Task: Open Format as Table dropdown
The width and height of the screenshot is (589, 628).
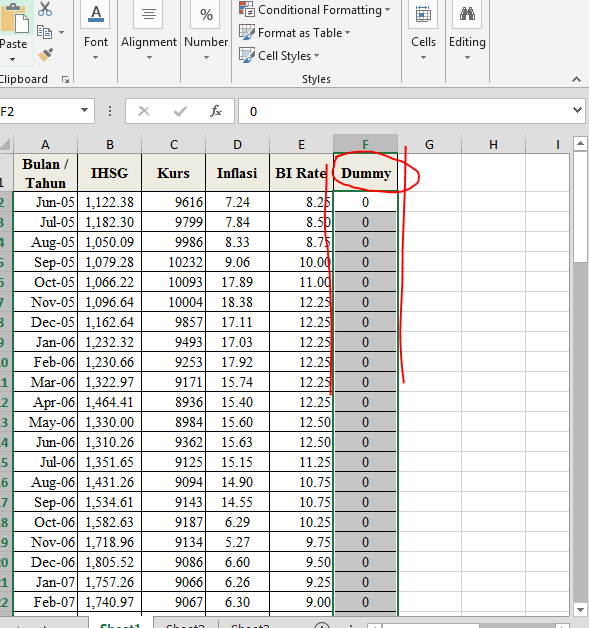Action: pos(347,32)
